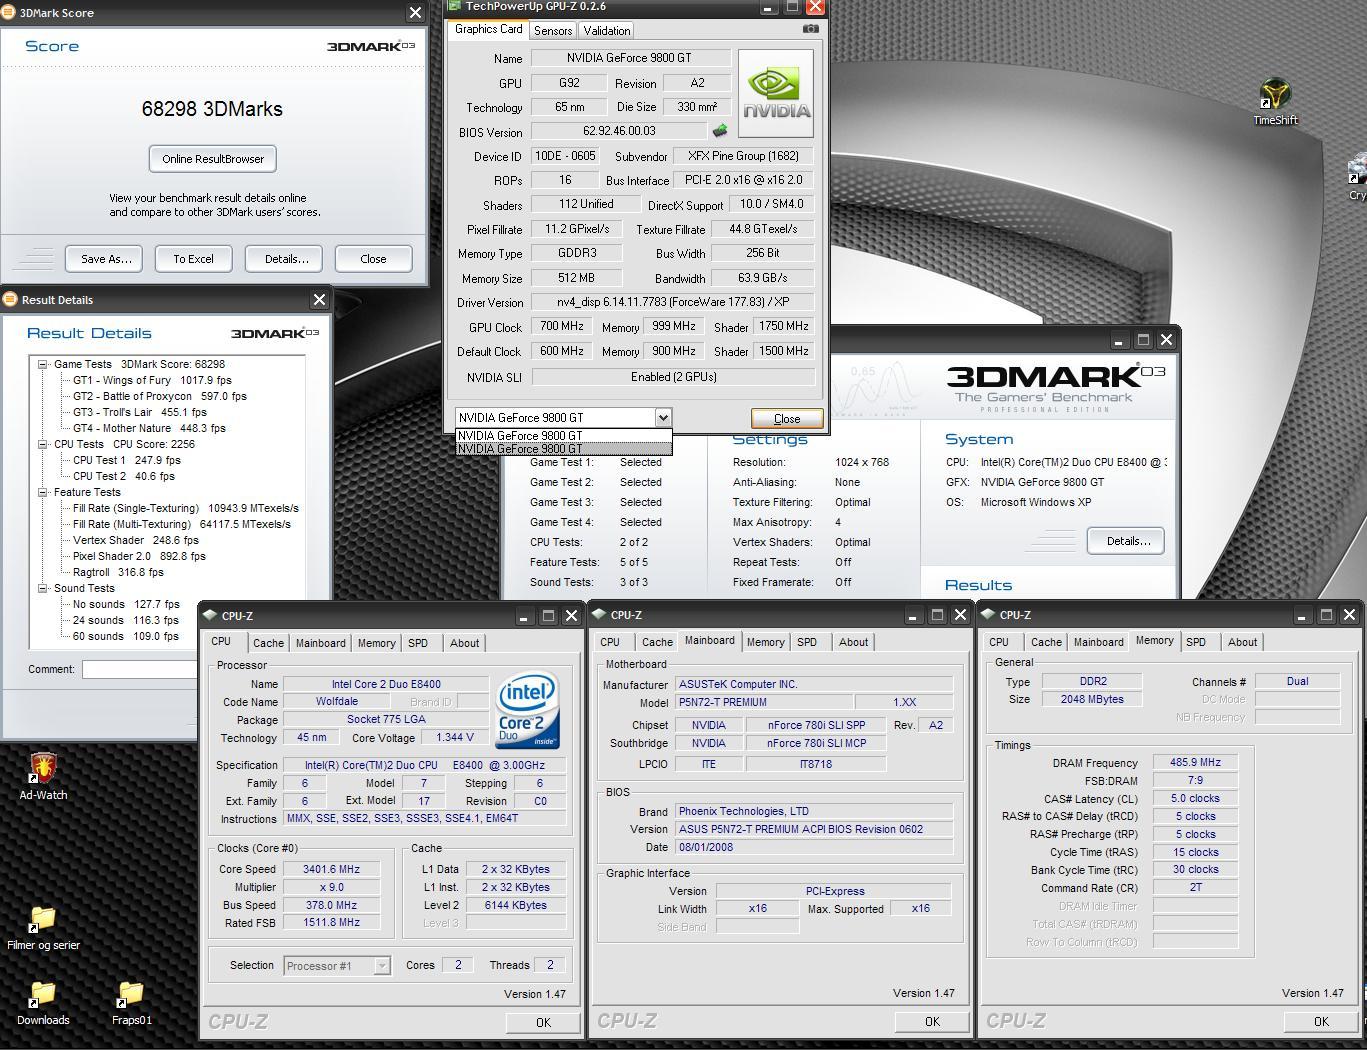The height and width of the screenshot is (1050, 1367).
Task: Select the second NVIDIA GeForce 9800 GT entry
Action: tap(564, 449)
